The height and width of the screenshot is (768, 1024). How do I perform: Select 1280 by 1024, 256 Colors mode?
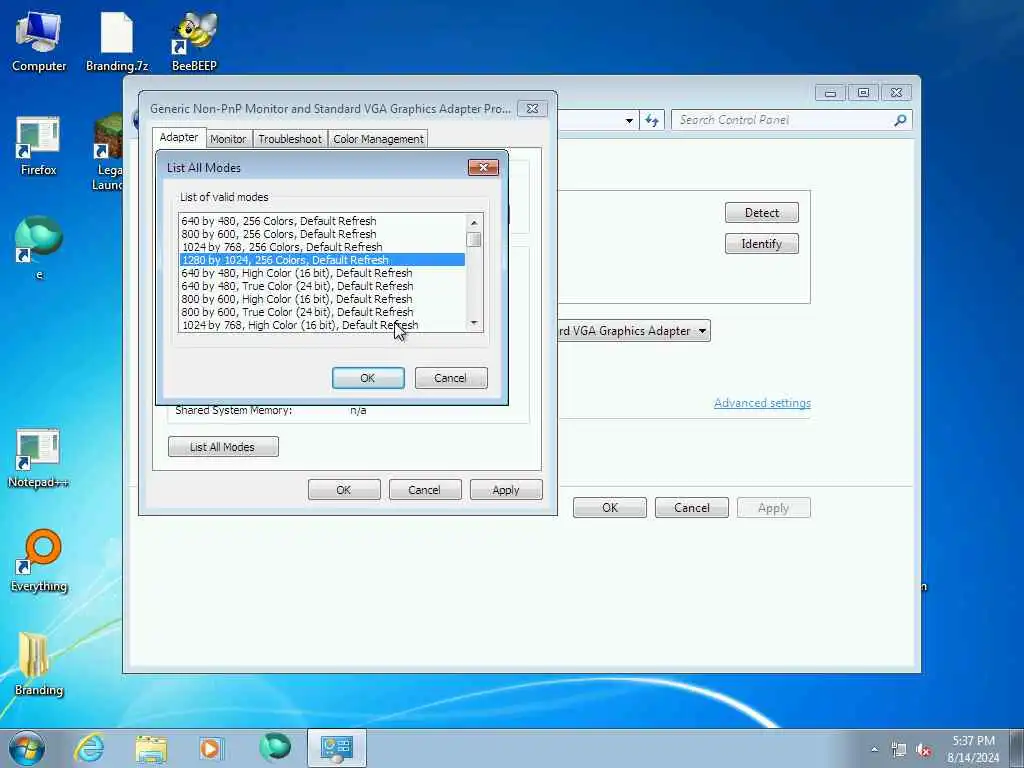click(x=322, y=260)
